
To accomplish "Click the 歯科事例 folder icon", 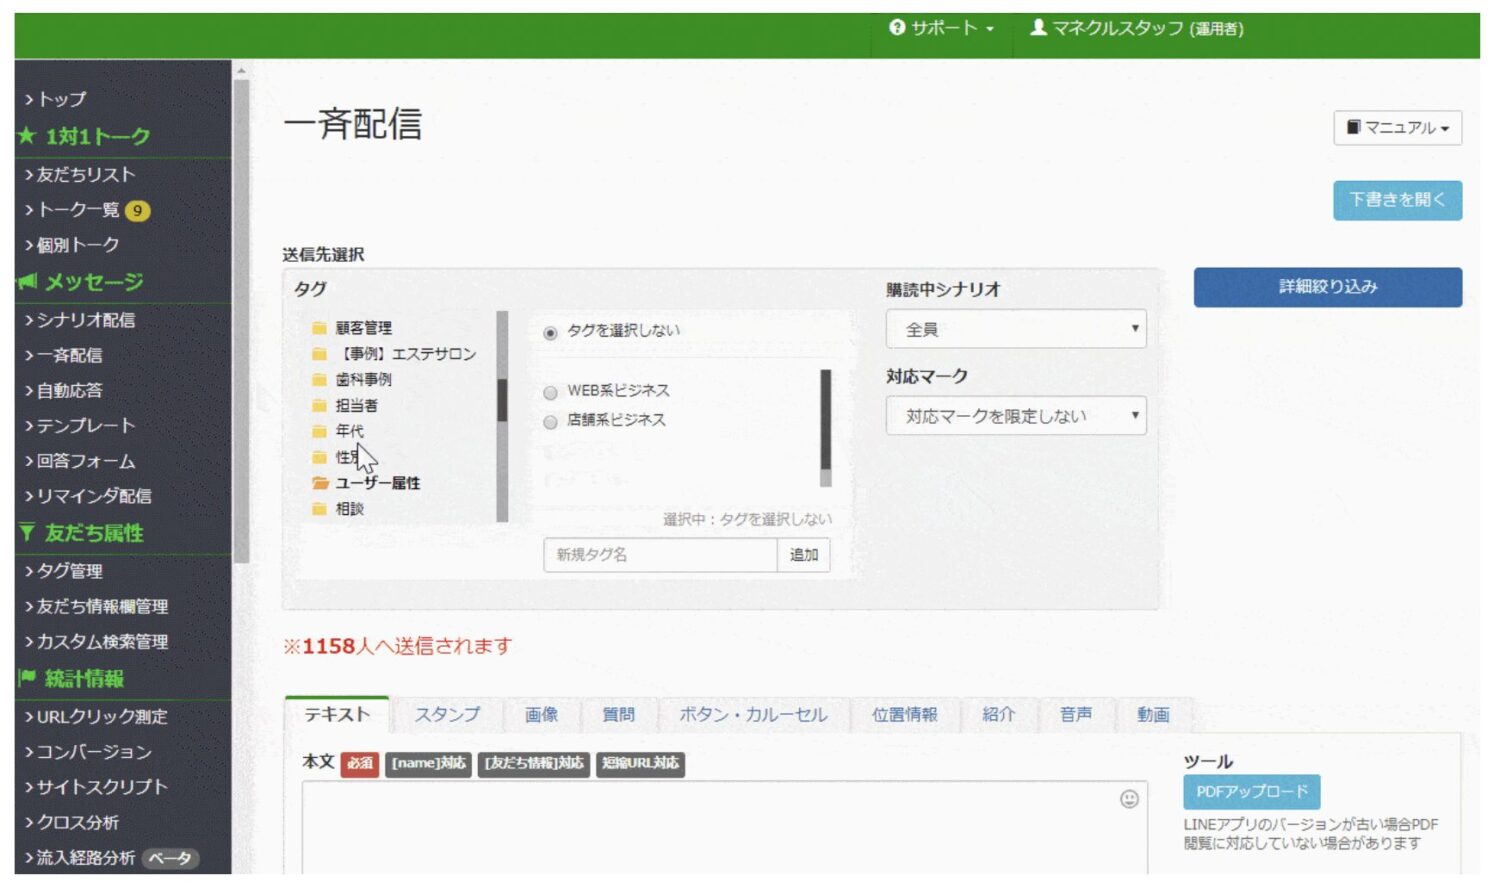I will point(319,380).
